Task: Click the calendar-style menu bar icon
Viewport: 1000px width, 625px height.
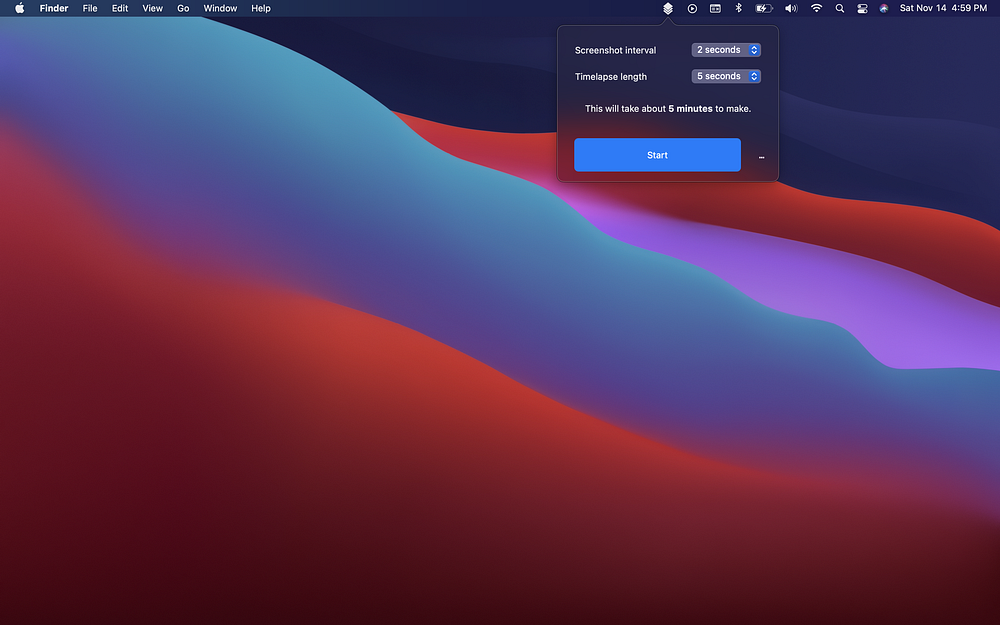Action: (x=716, y=8)
